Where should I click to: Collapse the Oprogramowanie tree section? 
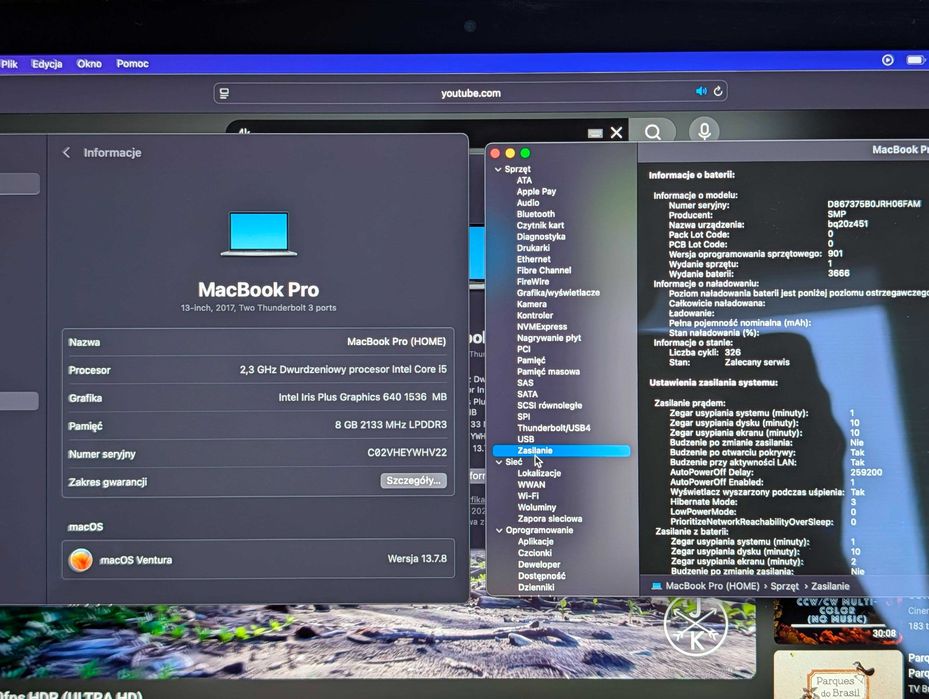pyautogui.click(x=499, y=530)
